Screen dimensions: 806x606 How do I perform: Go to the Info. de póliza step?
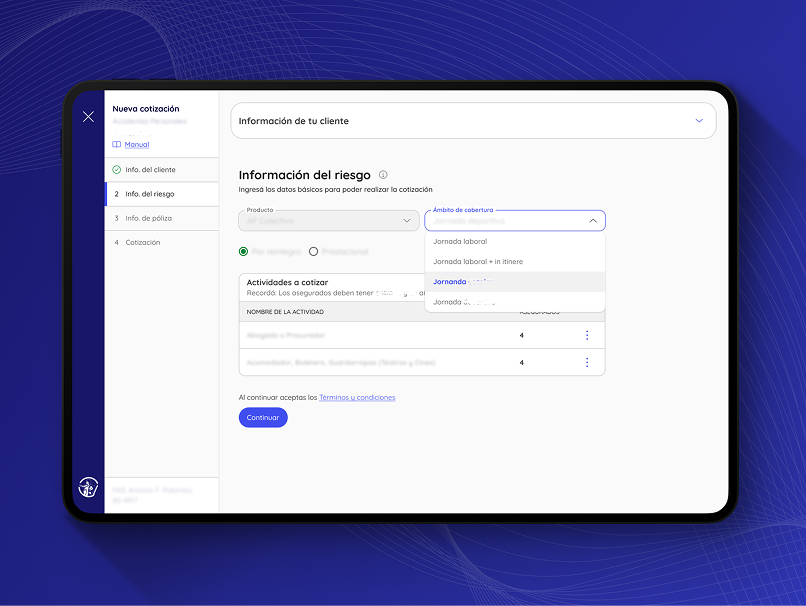[x=149, y=218]
